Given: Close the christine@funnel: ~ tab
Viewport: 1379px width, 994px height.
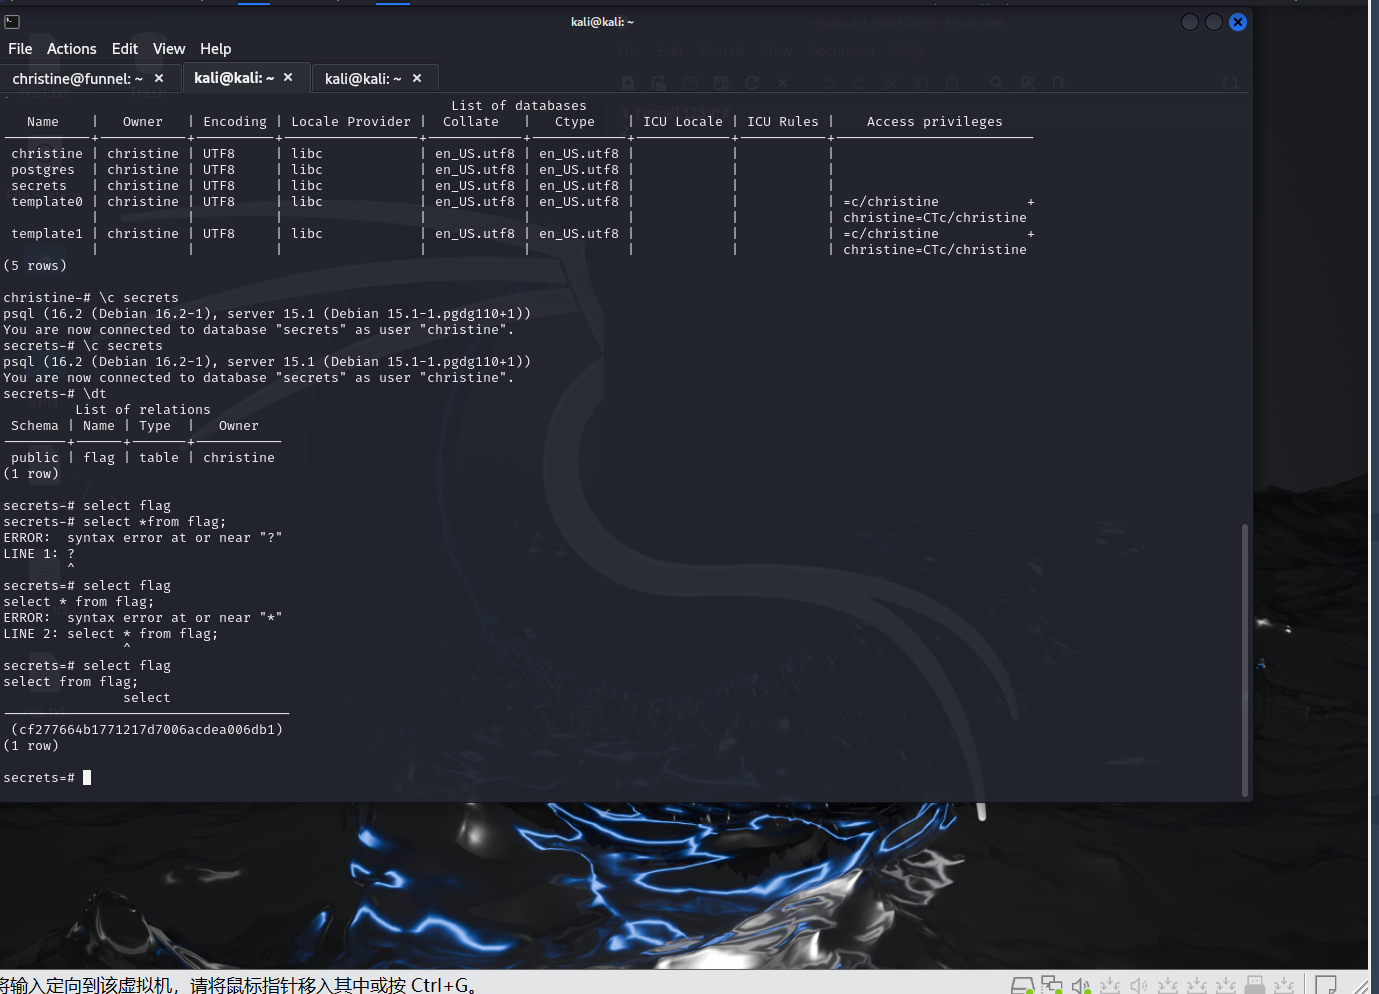Looking at the screenshot, I should pyautogui.click(x=159, y=78).
